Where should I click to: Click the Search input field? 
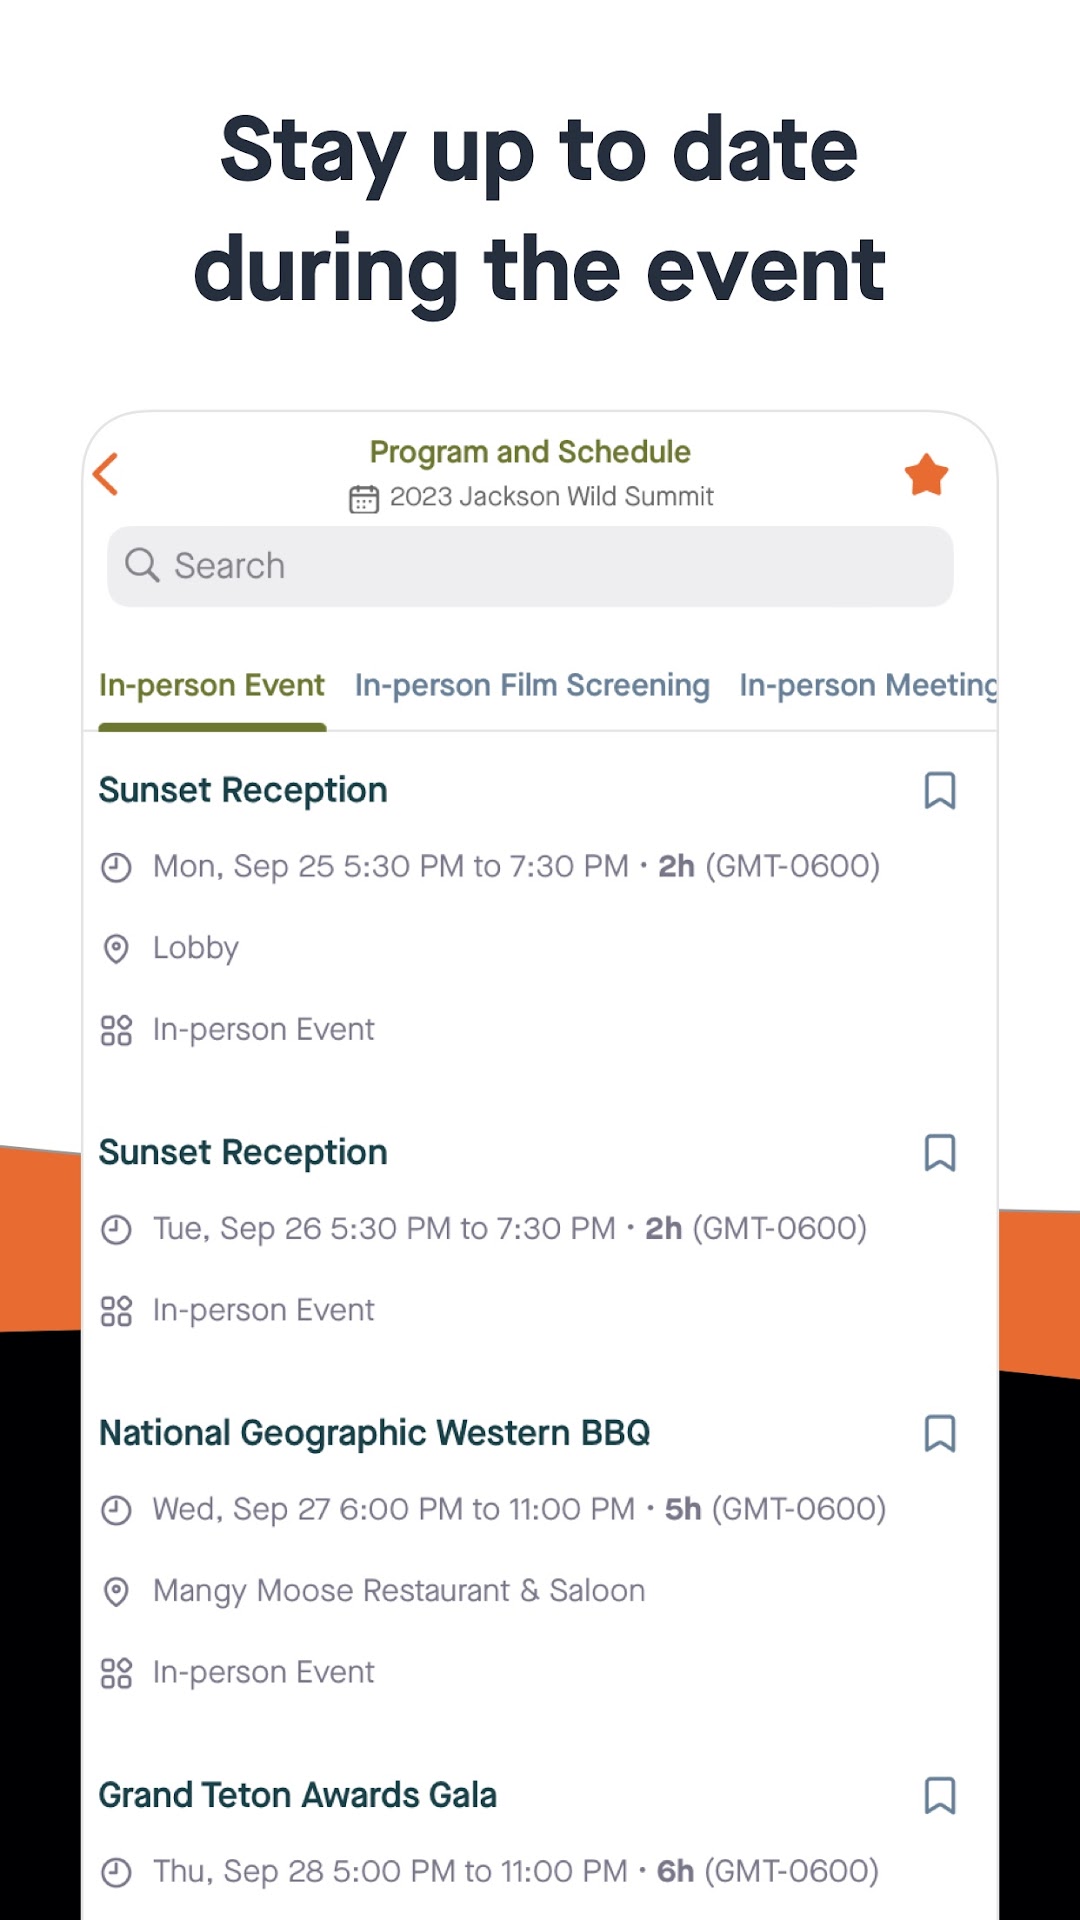[530, 566]
